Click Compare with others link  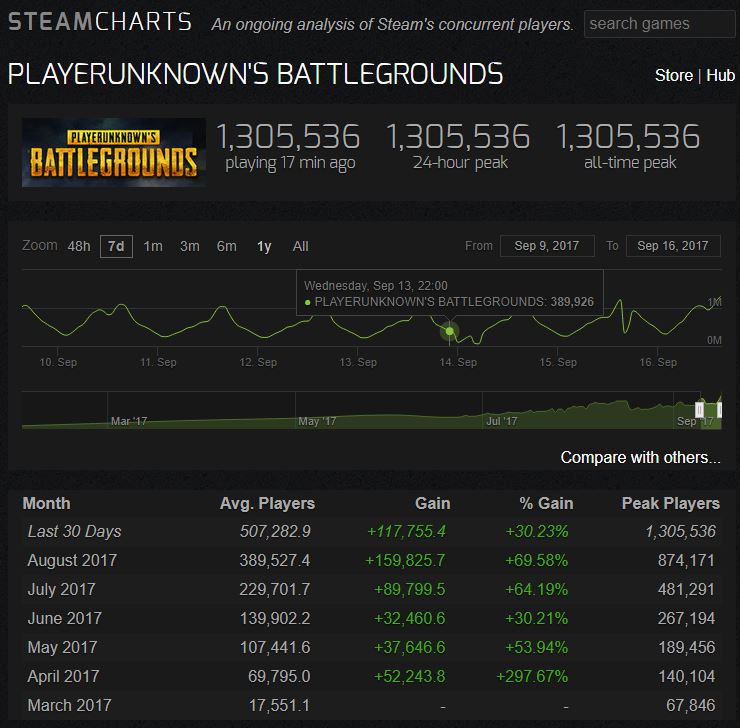click(640, 458)
